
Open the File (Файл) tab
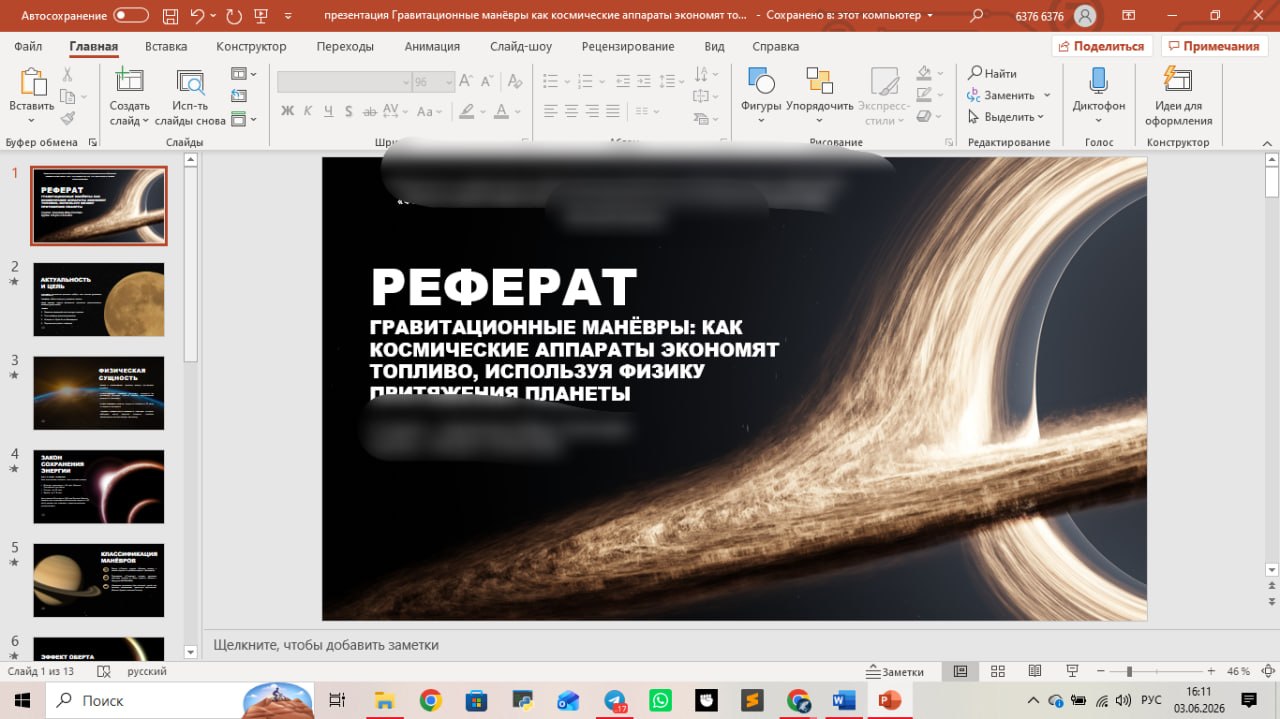point(28,46)
